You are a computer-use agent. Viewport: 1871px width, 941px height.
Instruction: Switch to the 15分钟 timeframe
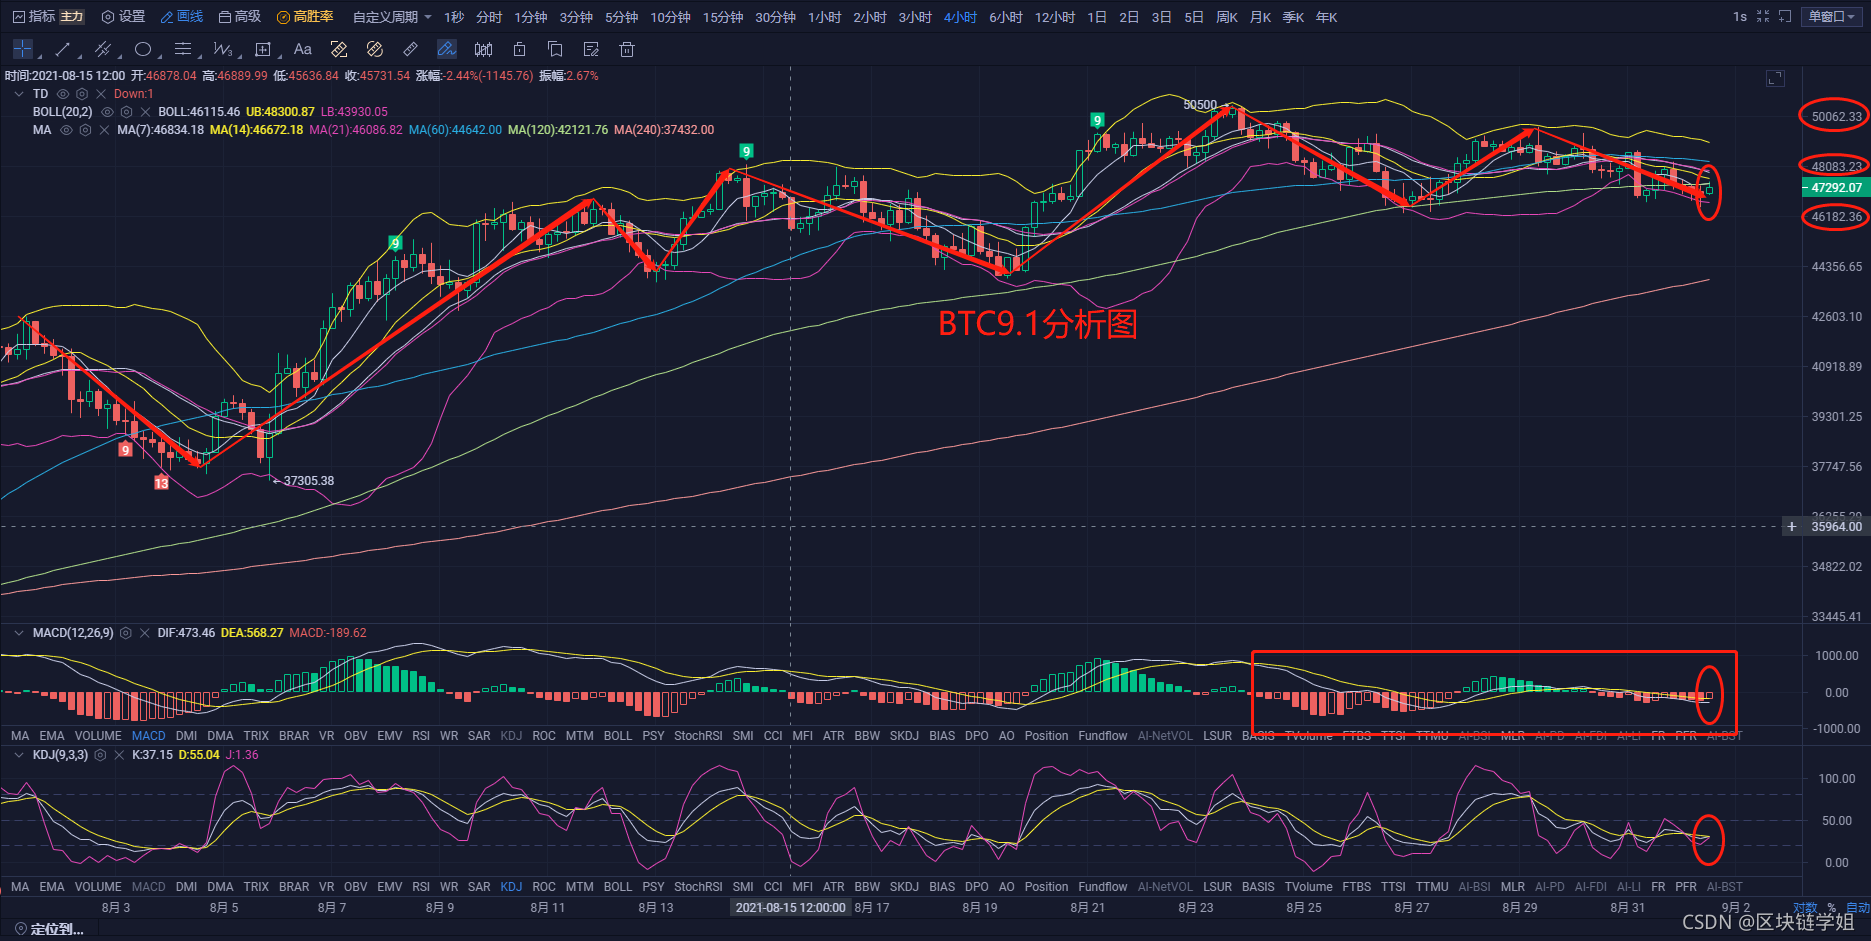click(x=723, y=17)
